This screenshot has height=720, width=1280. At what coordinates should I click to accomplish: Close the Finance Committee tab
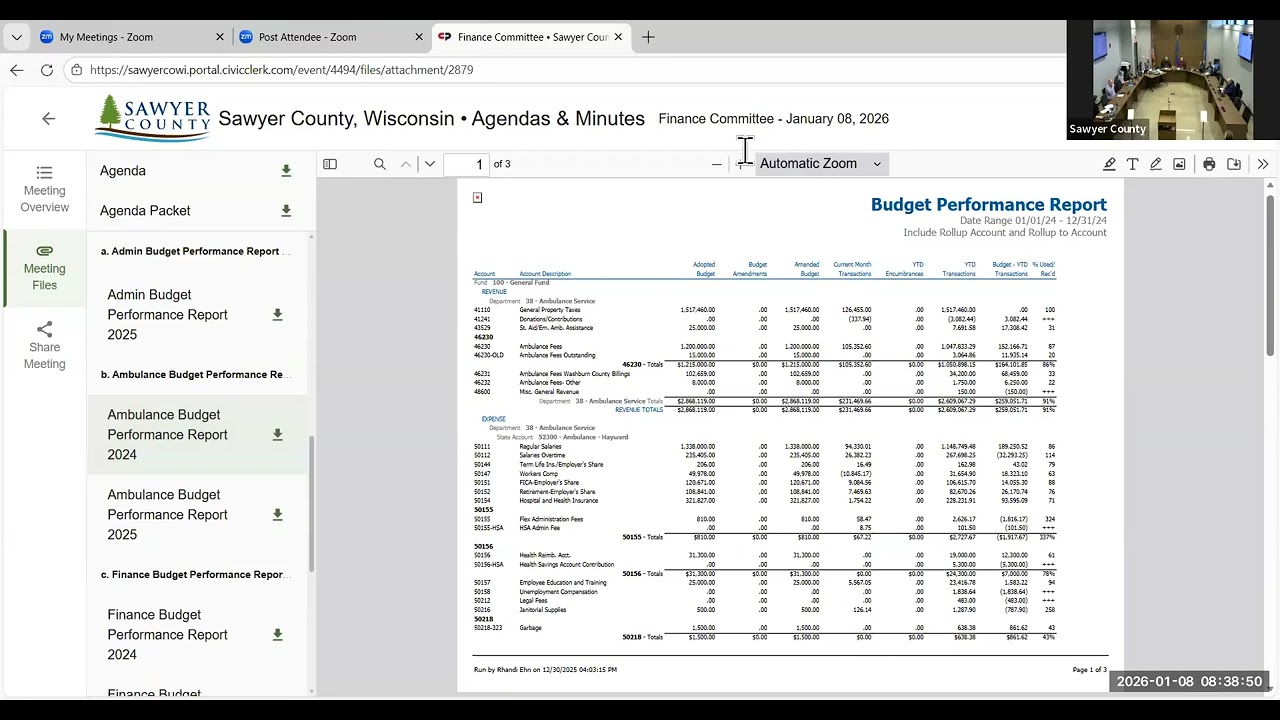click(x=618, y=37)
